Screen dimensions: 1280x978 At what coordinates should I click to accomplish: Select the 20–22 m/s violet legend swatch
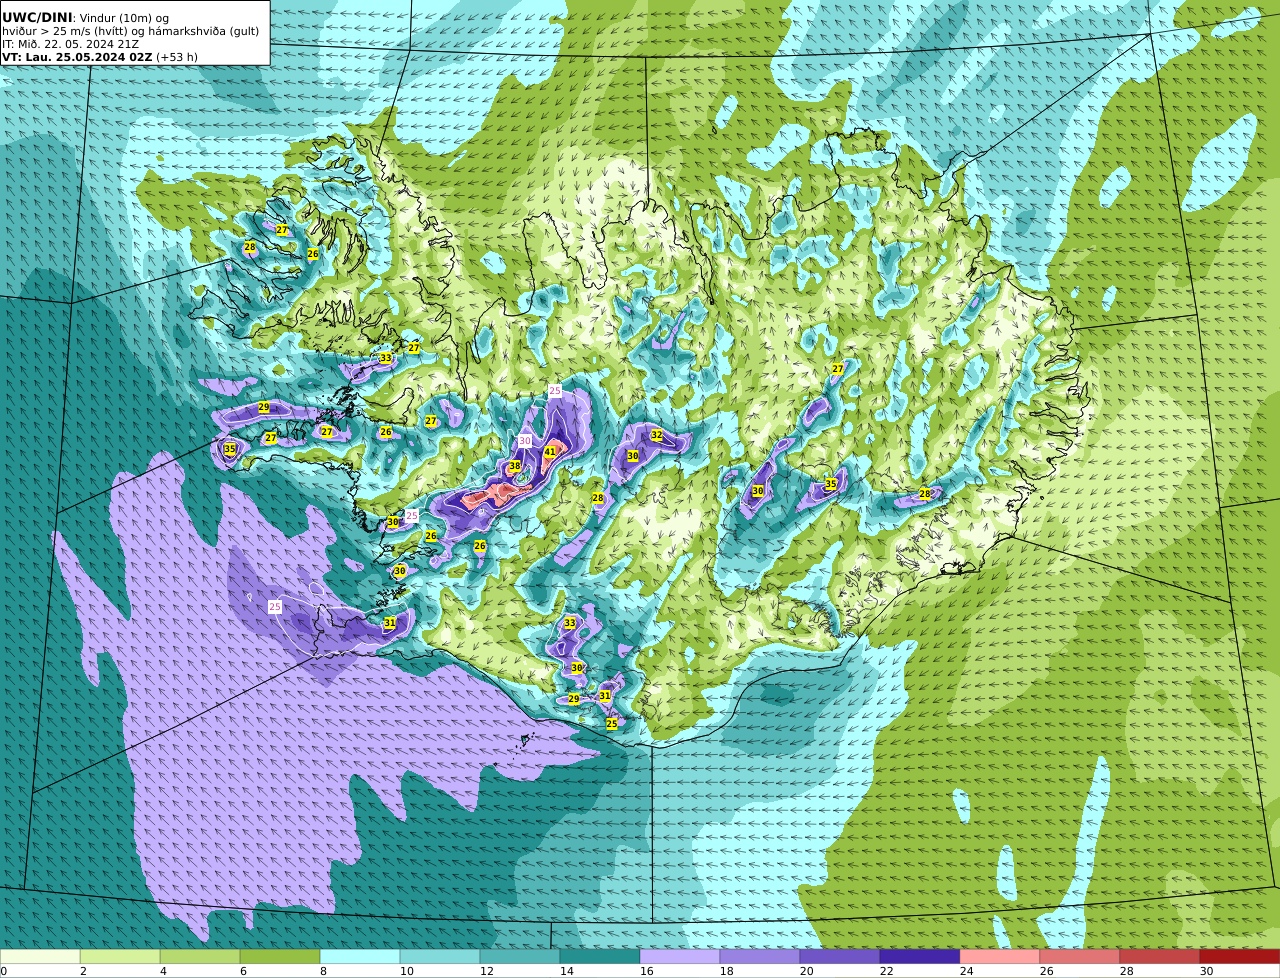tap(840, 957)
